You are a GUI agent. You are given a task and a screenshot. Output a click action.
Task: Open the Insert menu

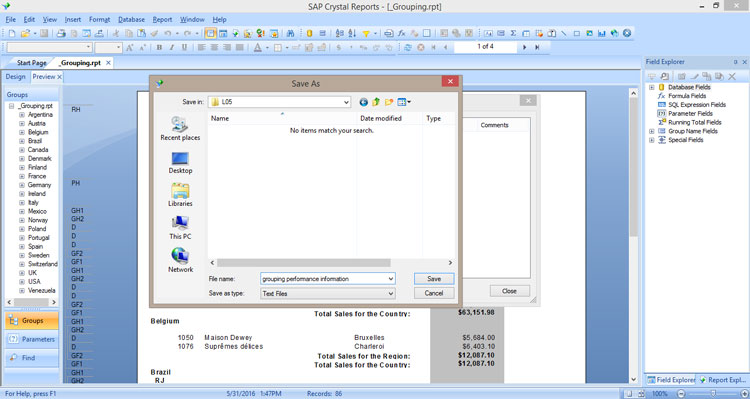[x=73, y=20]
